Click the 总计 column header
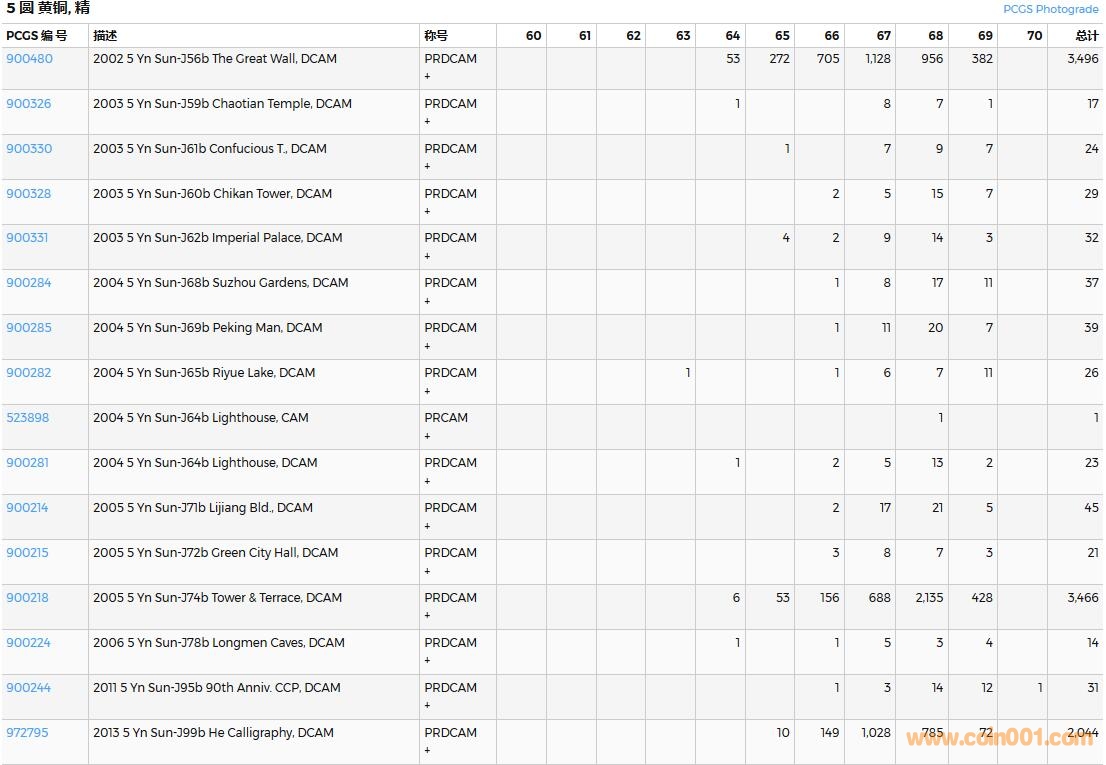This screenshot has height=765, width=1106. [x=1086, y=36]
